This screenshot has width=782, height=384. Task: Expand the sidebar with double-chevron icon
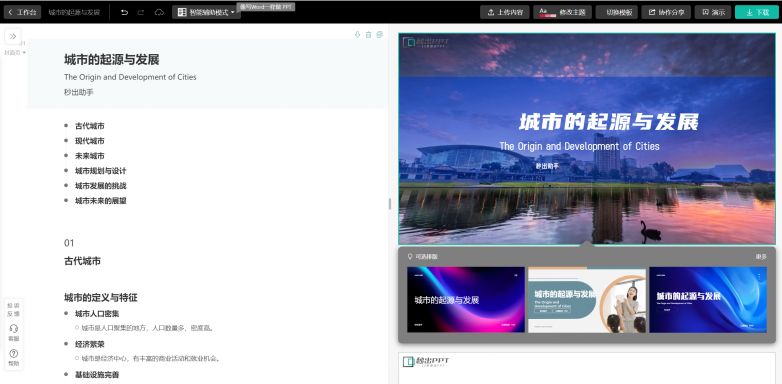point(12,36)
